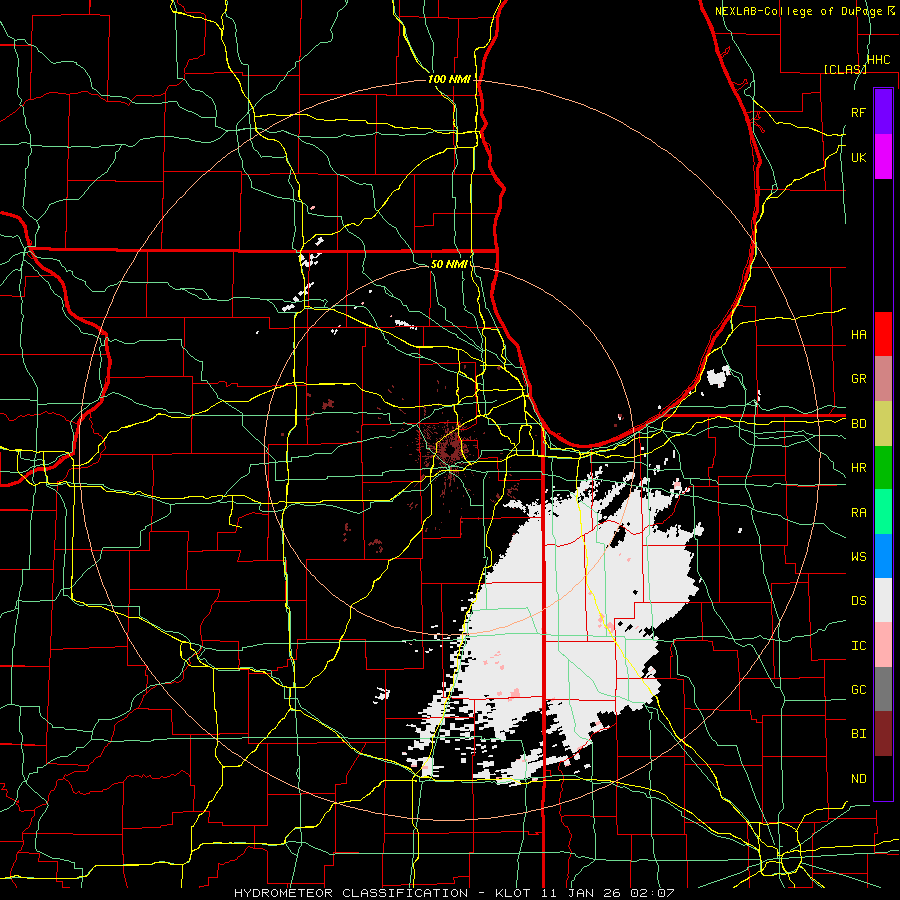Click the HA legend label

(x=858, y=335)
